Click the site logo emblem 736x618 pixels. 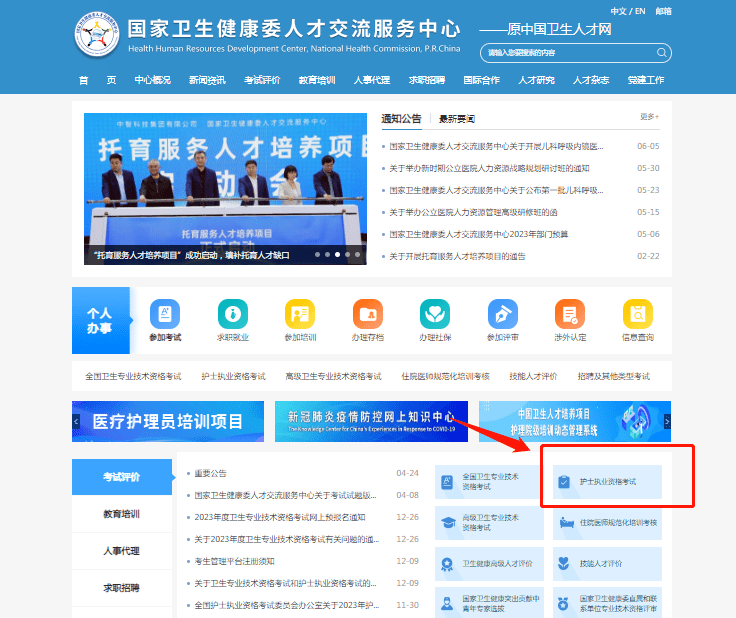coord(97,34)
